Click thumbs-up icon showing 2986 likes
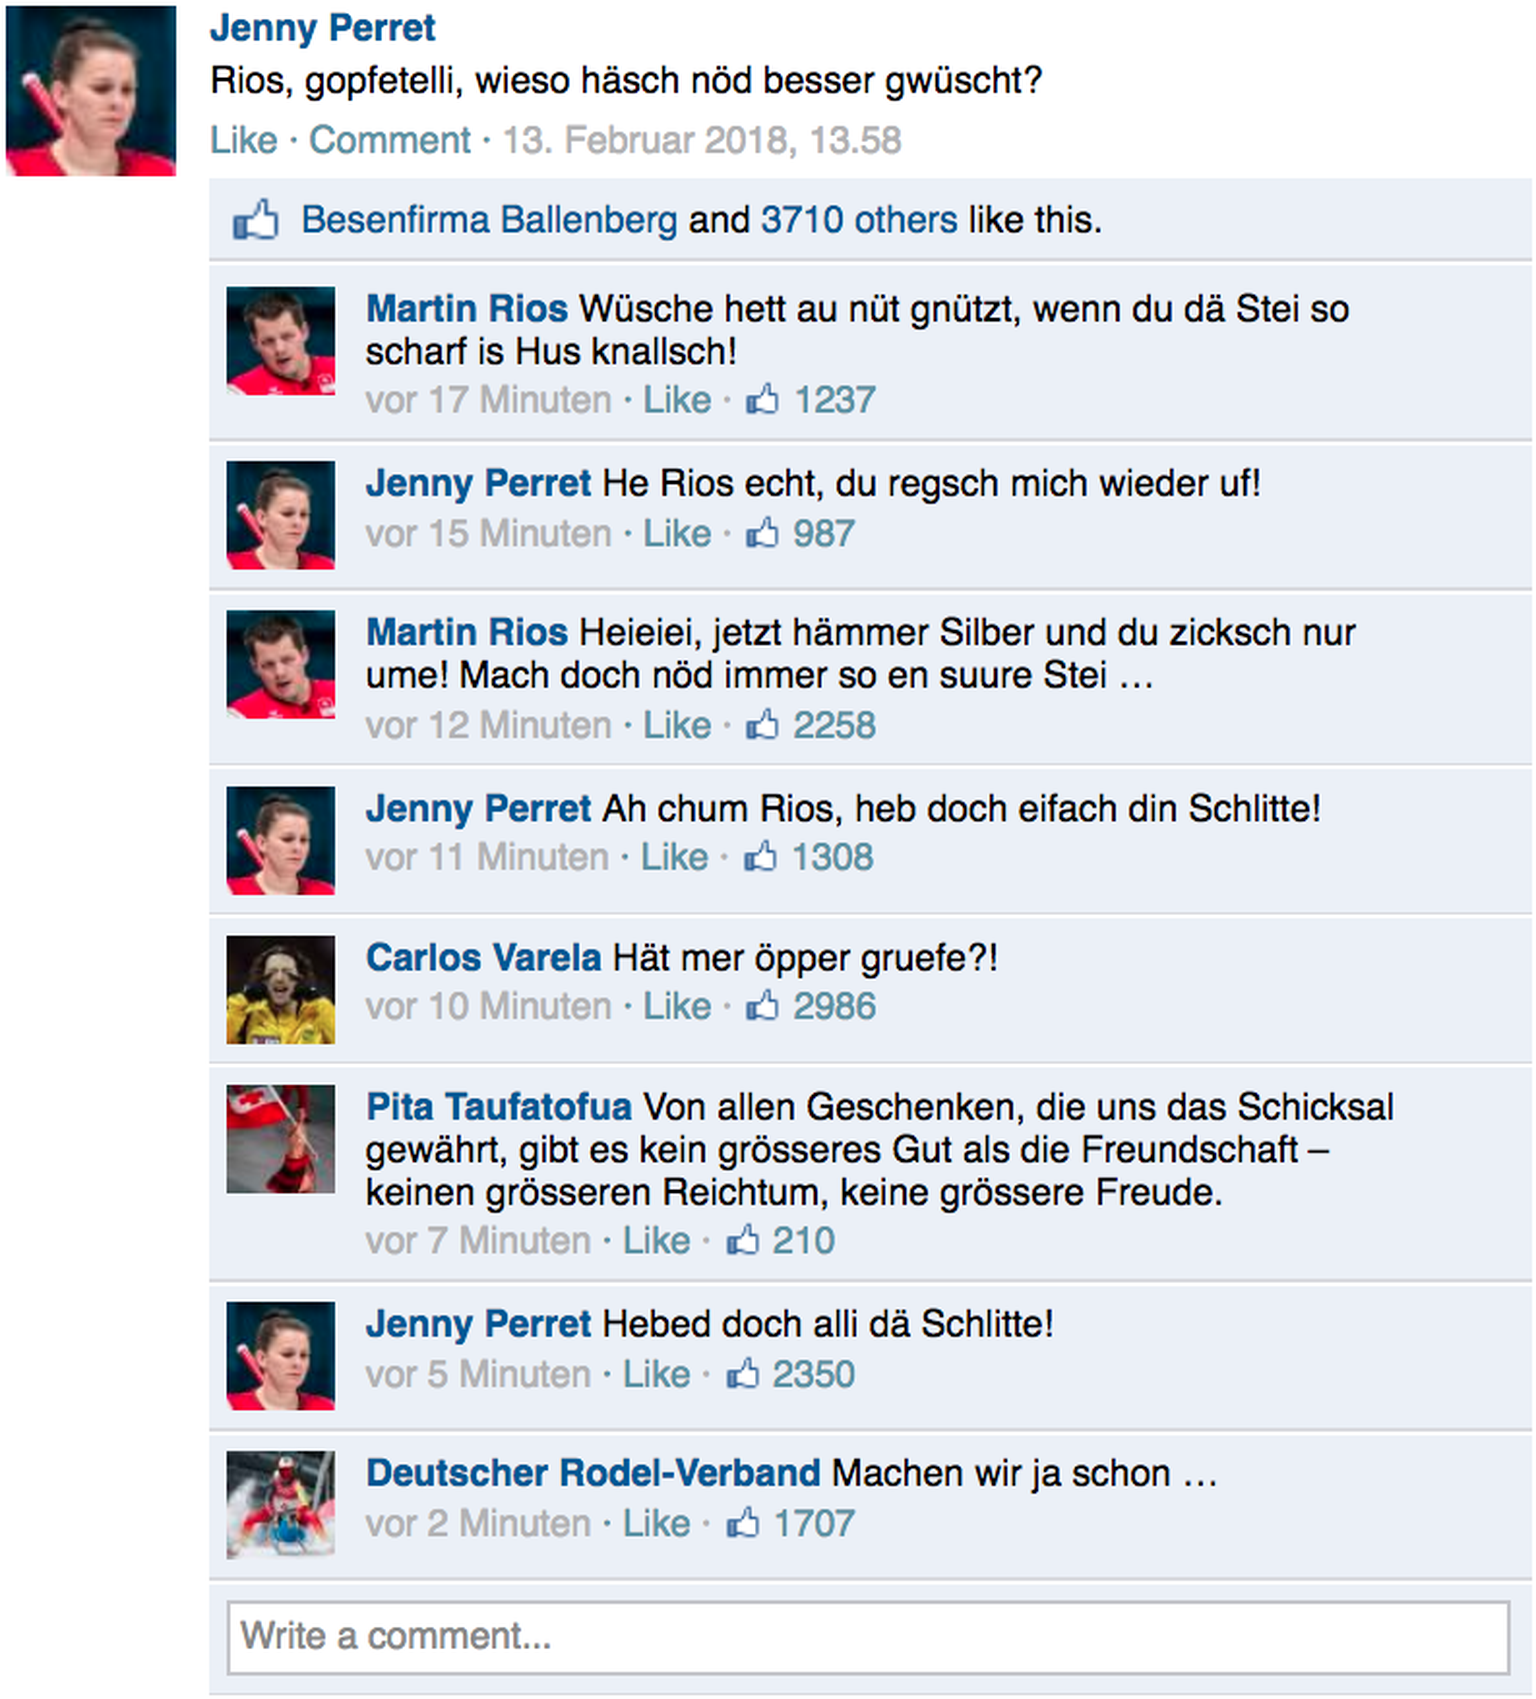The height and width of the screenshot is (1699, 1536). click(762, 1006)
